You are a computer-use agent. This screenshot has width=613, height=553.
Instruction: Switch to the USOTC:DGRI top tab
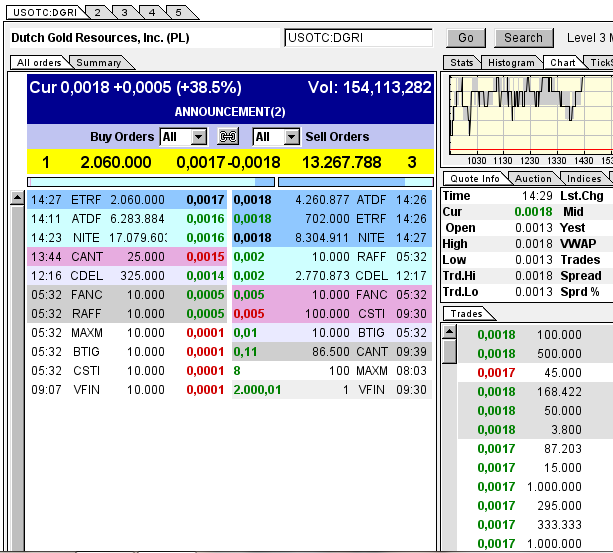45,13
